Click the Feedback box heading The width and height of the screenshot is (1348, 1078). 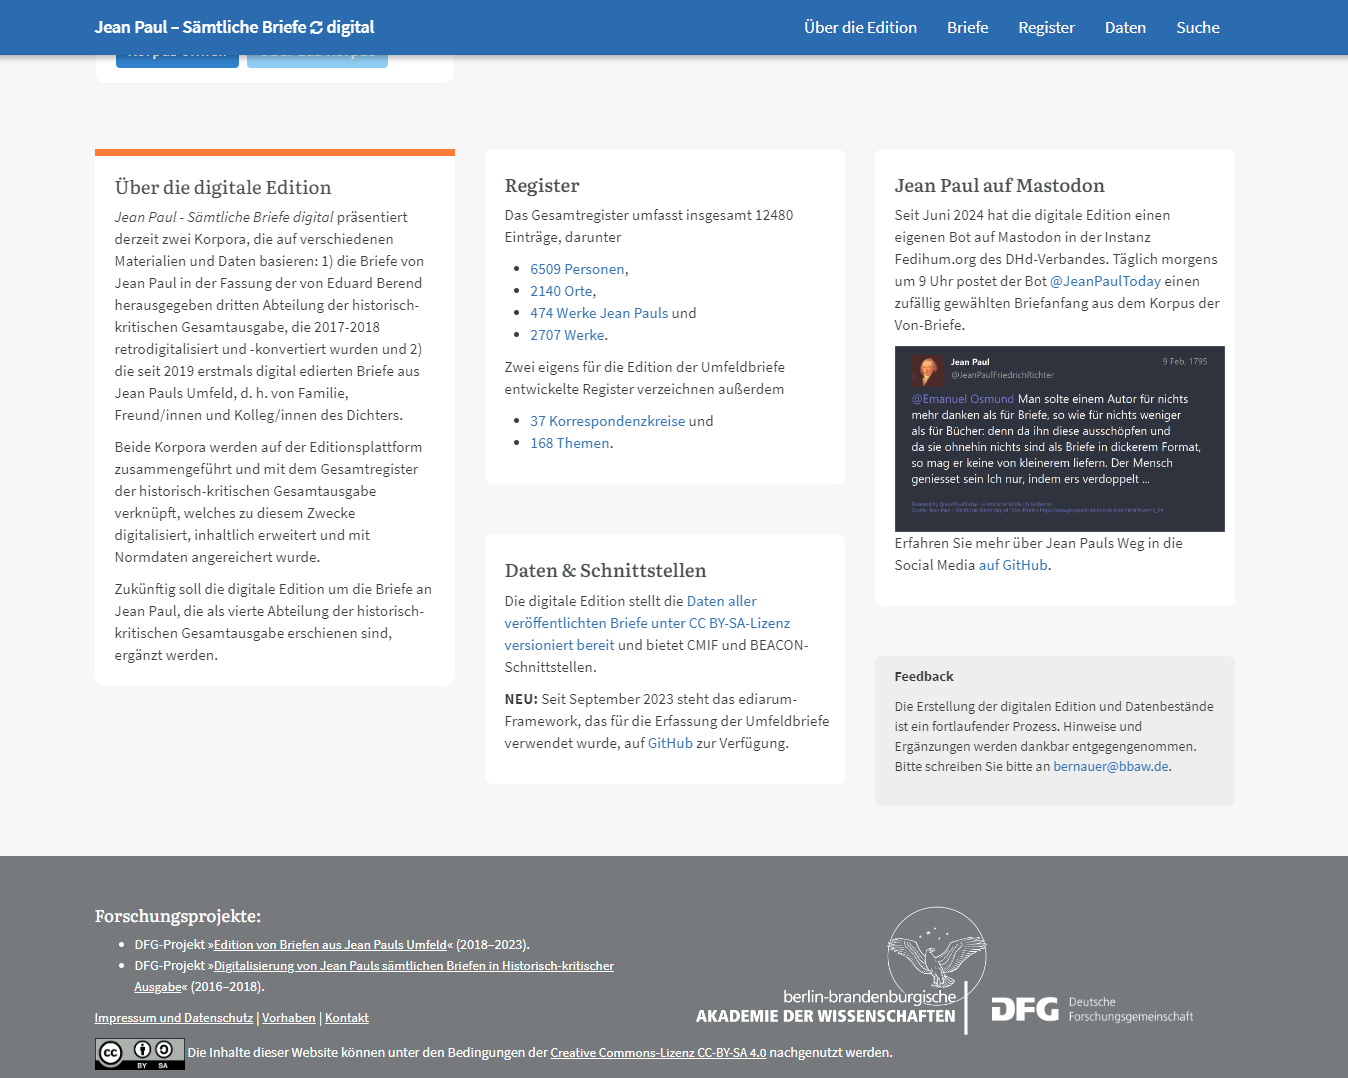click(924, 676)
